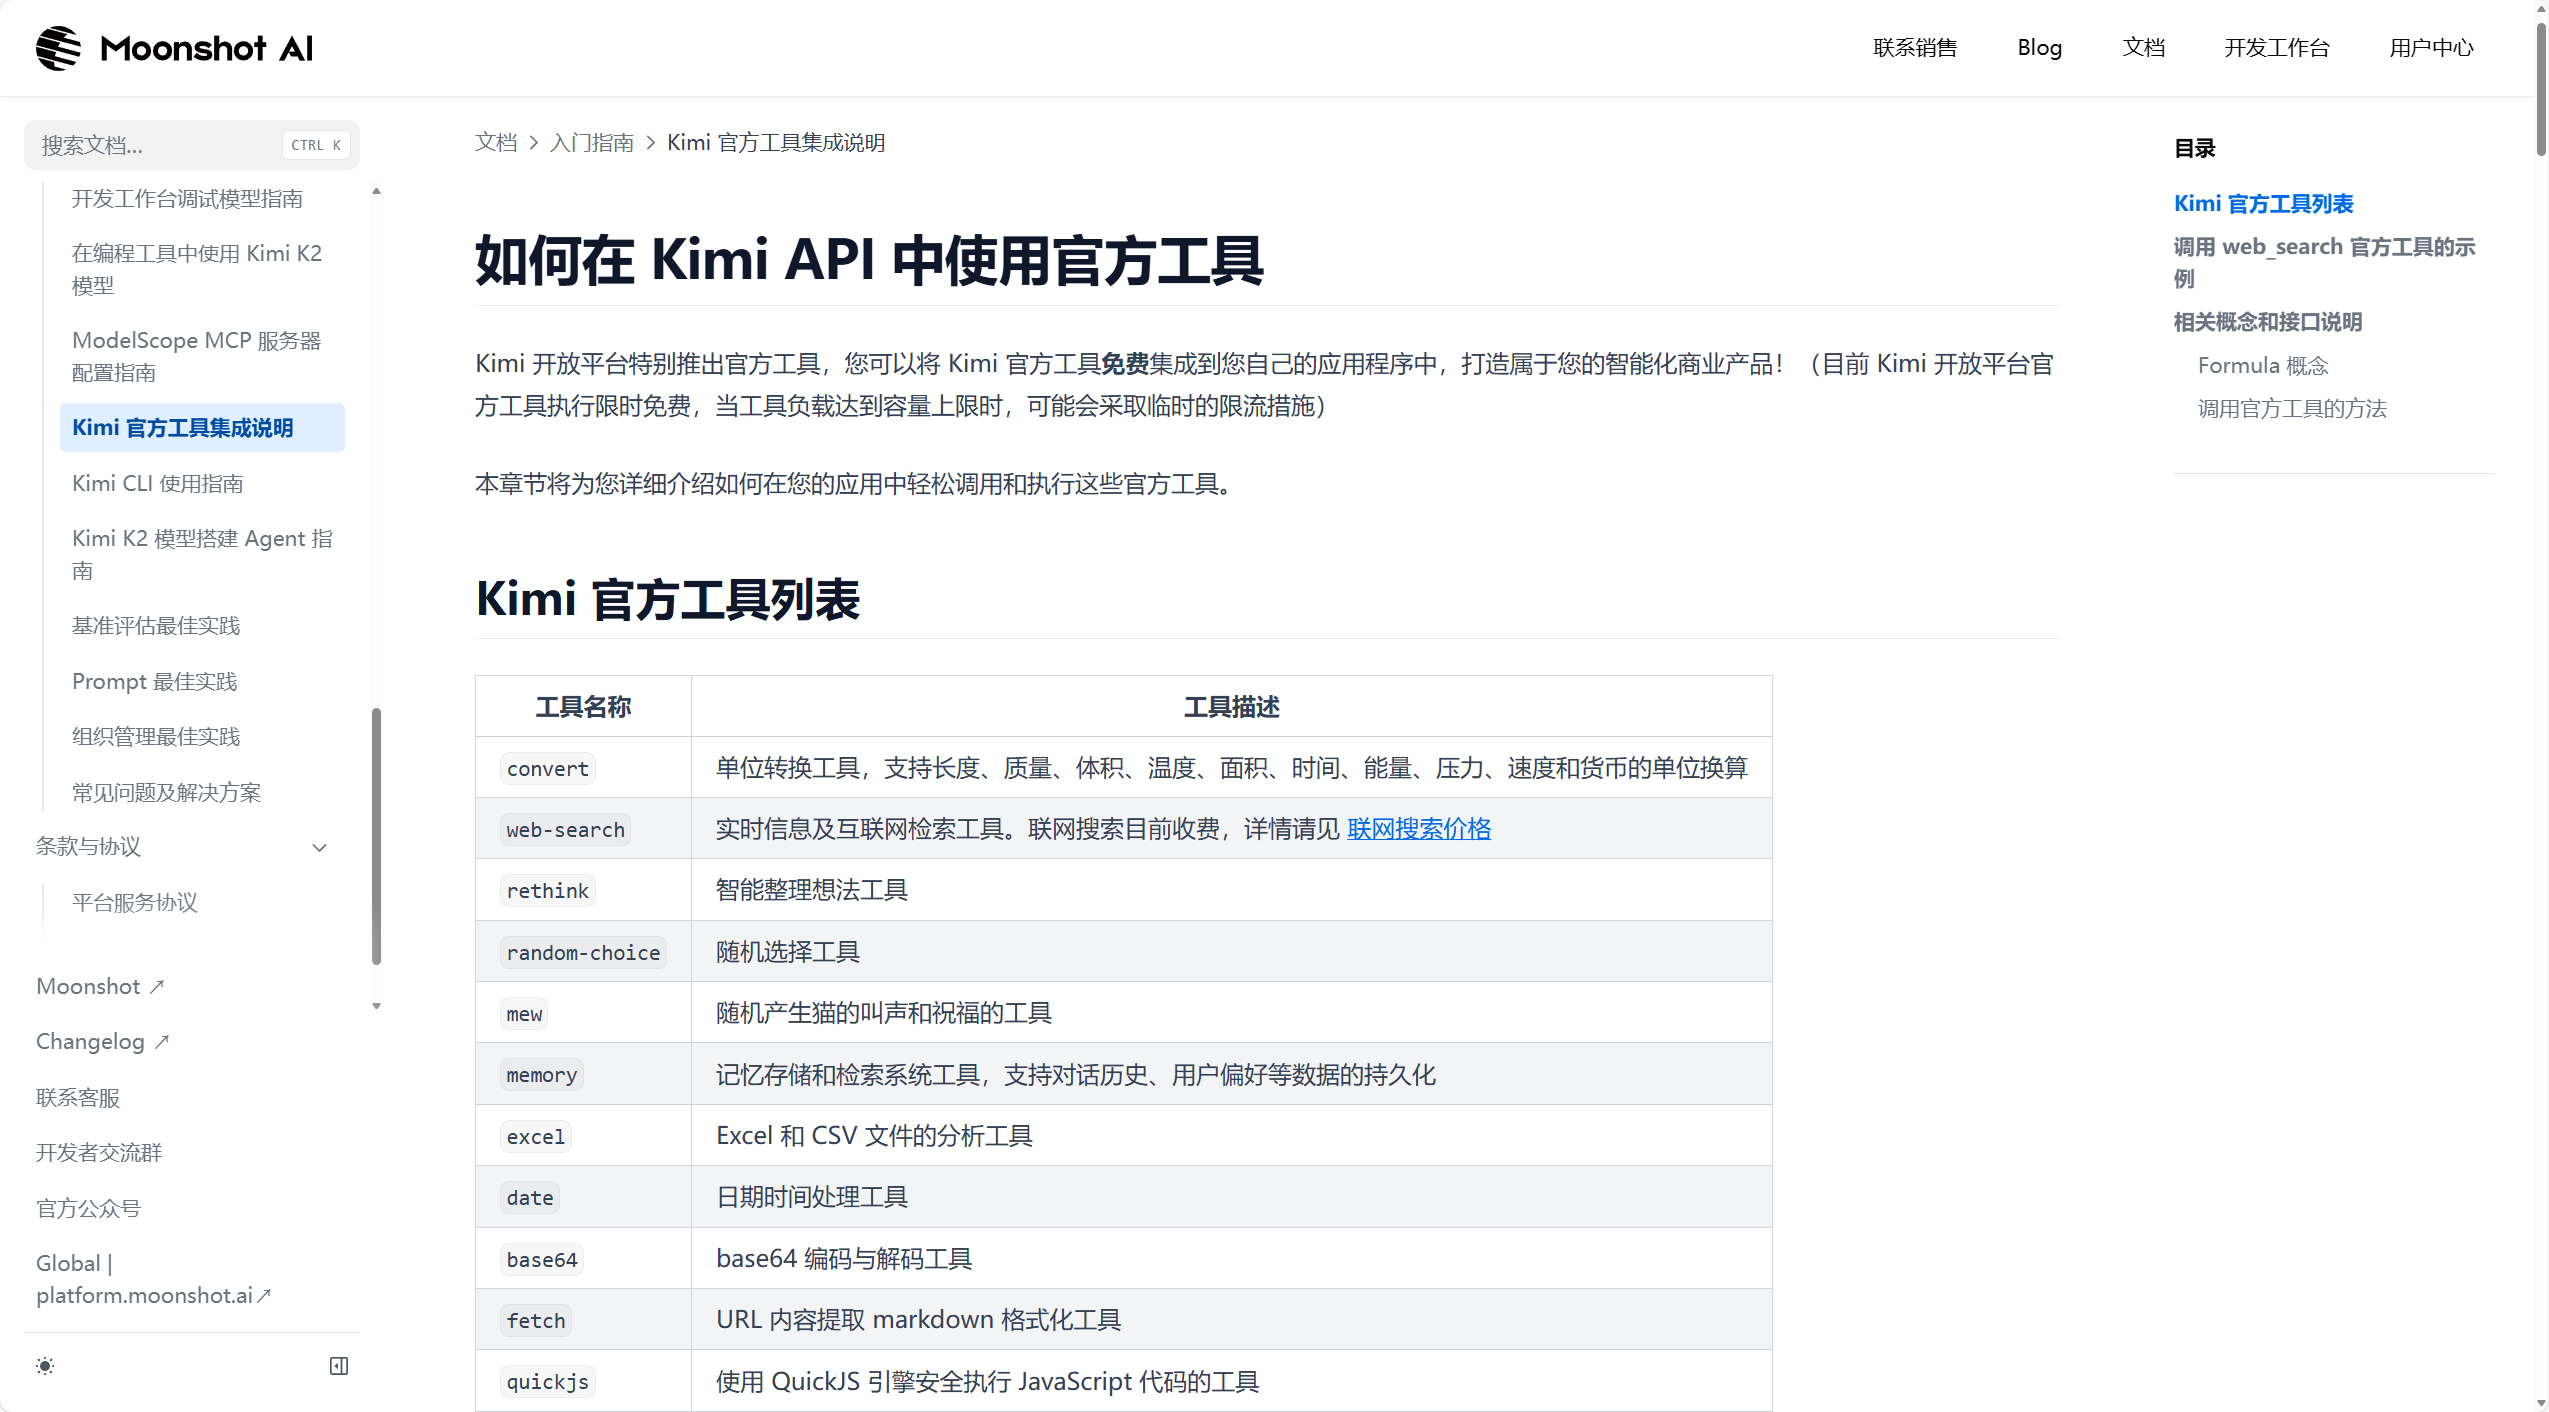
Task: Jump to Kimi 官方工具列表 in the table of contents
Action: coord(2264,203)
